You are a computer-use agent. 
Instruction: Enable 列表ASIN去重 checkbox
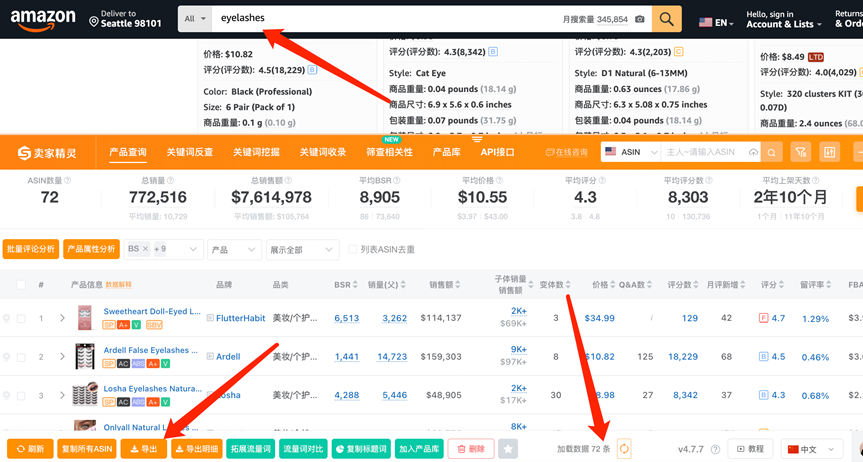pos(352,249)
